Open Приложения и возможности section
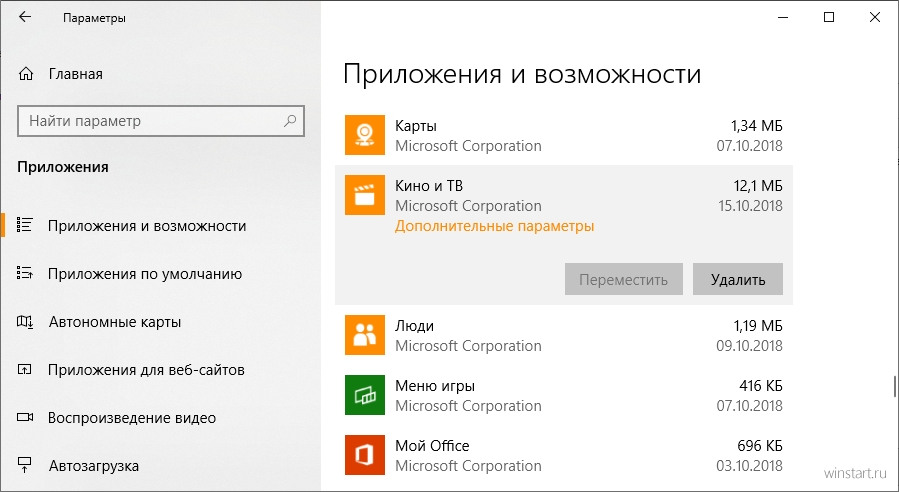The width and height of the screenshot is (899, 492). (x=147, y=226)
